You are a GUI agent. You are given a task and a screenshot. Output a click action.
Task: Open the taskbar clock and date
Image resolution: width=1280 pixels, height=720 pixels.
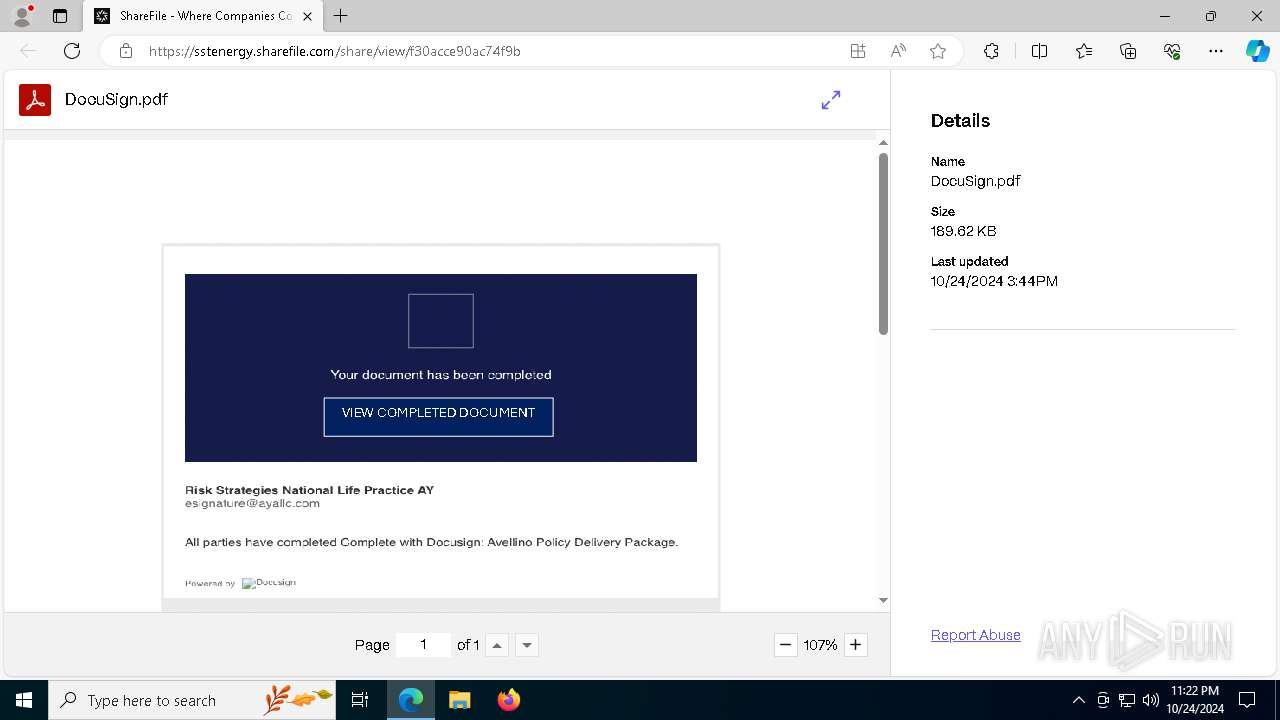[x=1194, y=700]
